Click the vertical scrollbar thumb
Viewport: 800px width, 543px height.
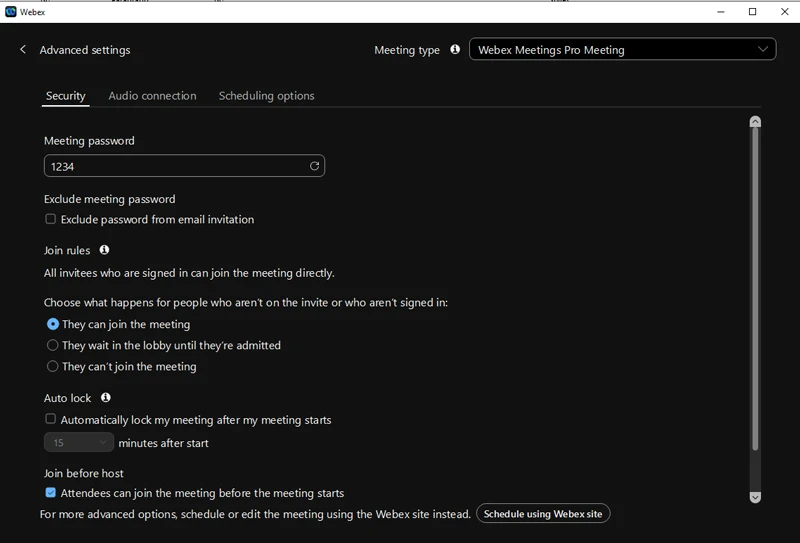(x=755, y=288)
